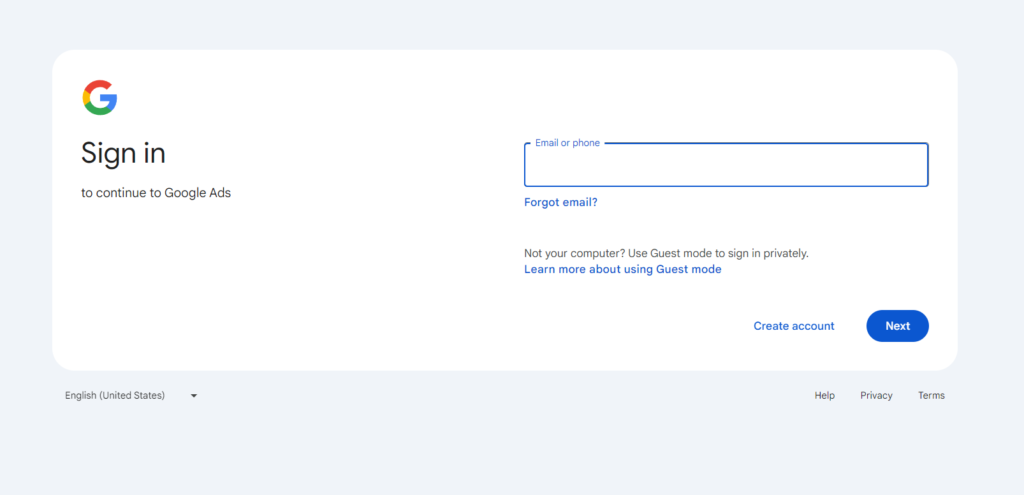Click the Create account button
This screenshot has height=495, width=1024.
coord(793,326)
